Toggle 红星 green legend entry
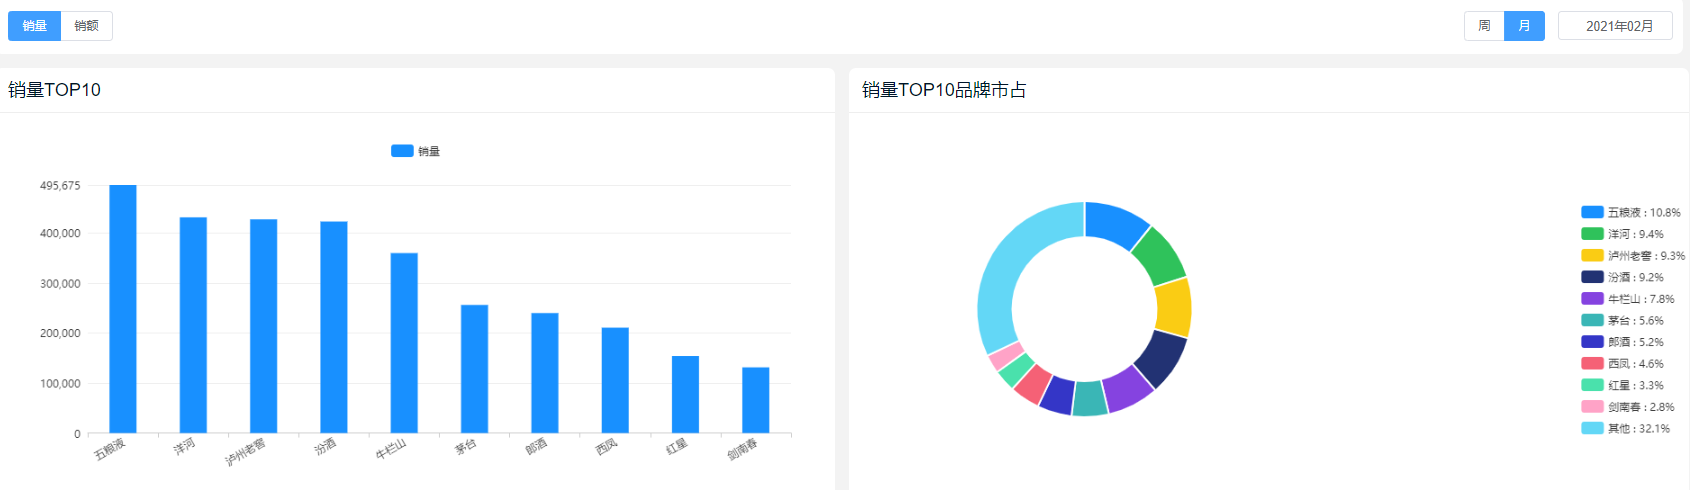1690x490 pixels. (1622, 385)
